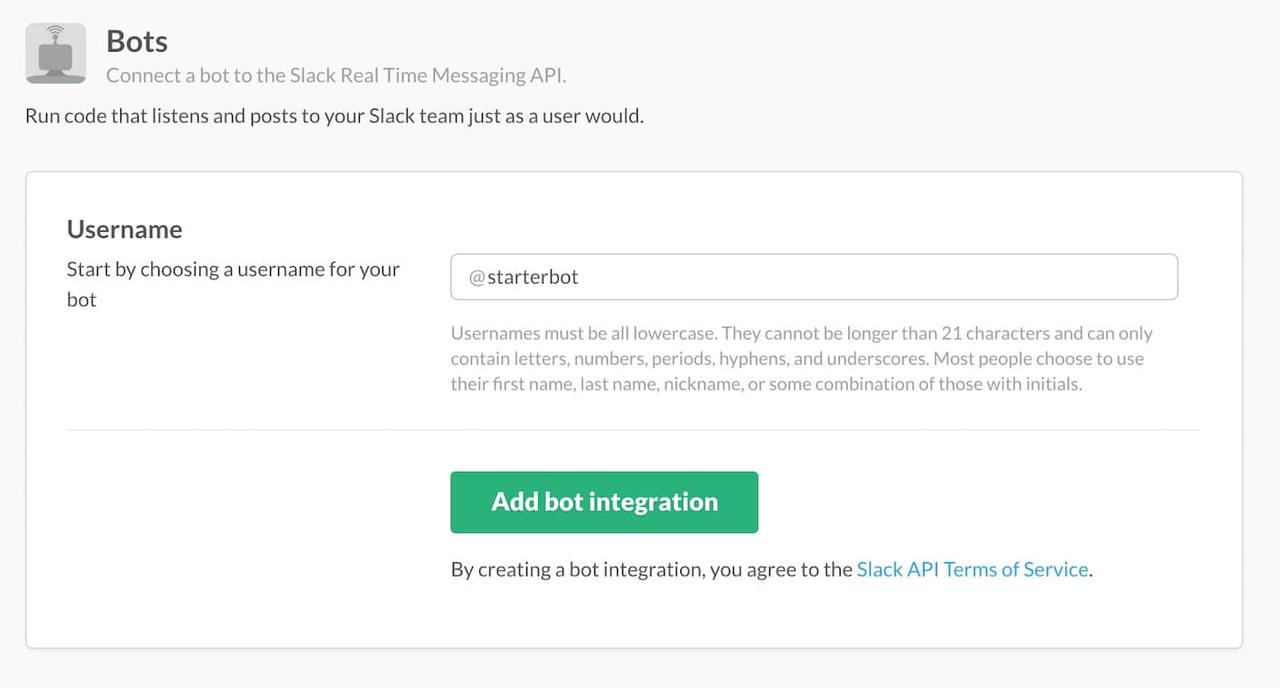Click the antenna signal on the bot icon
Image resolution: width=1280 pixels, height=688 pixels.
click(x=55, y=33)
